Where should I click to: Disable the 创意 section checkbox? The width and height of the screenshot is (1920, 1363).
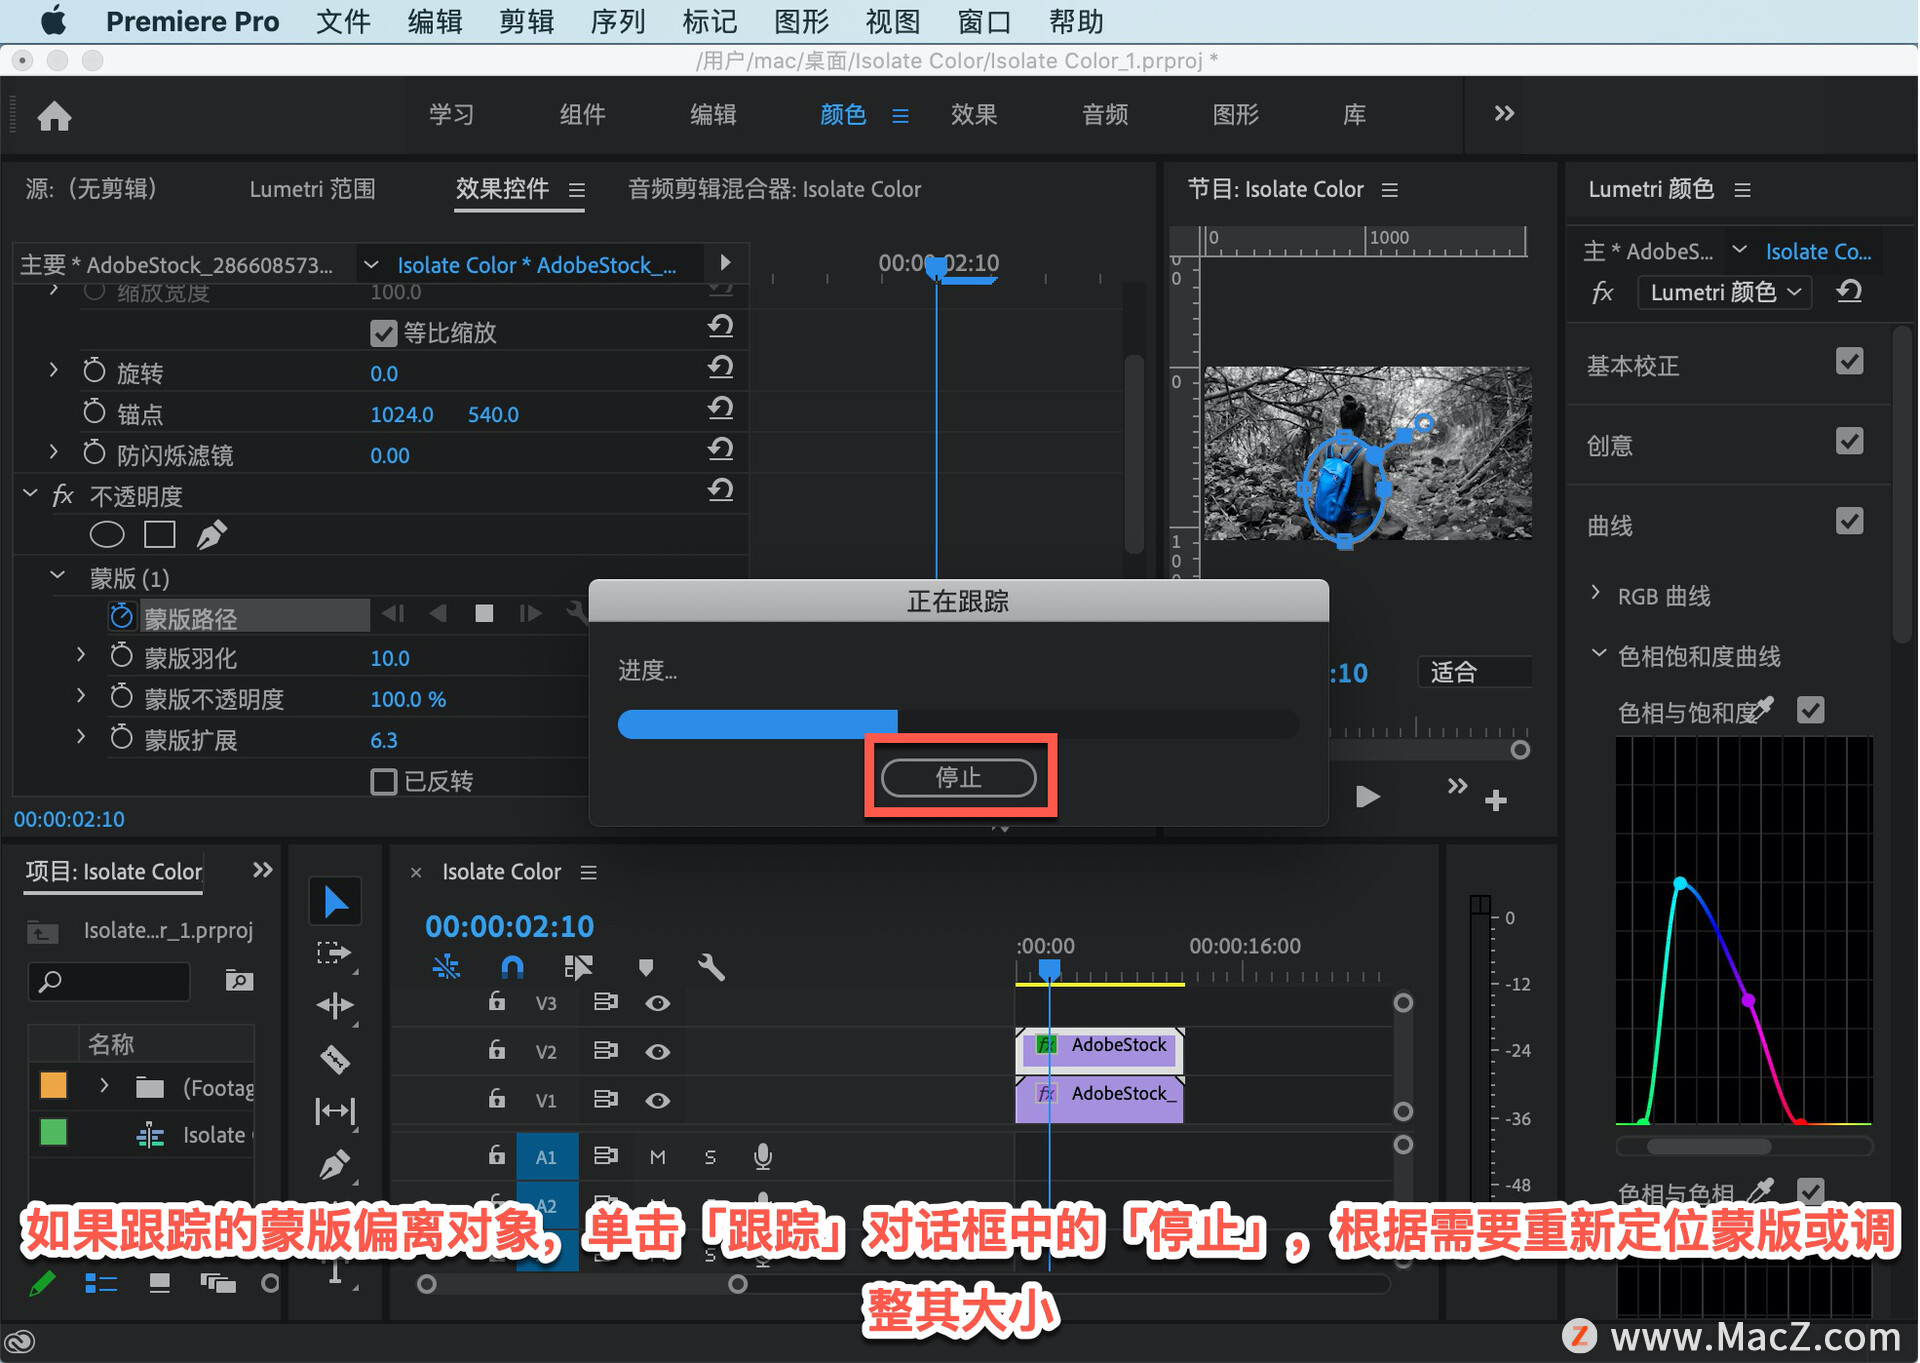coord(1850,441)
